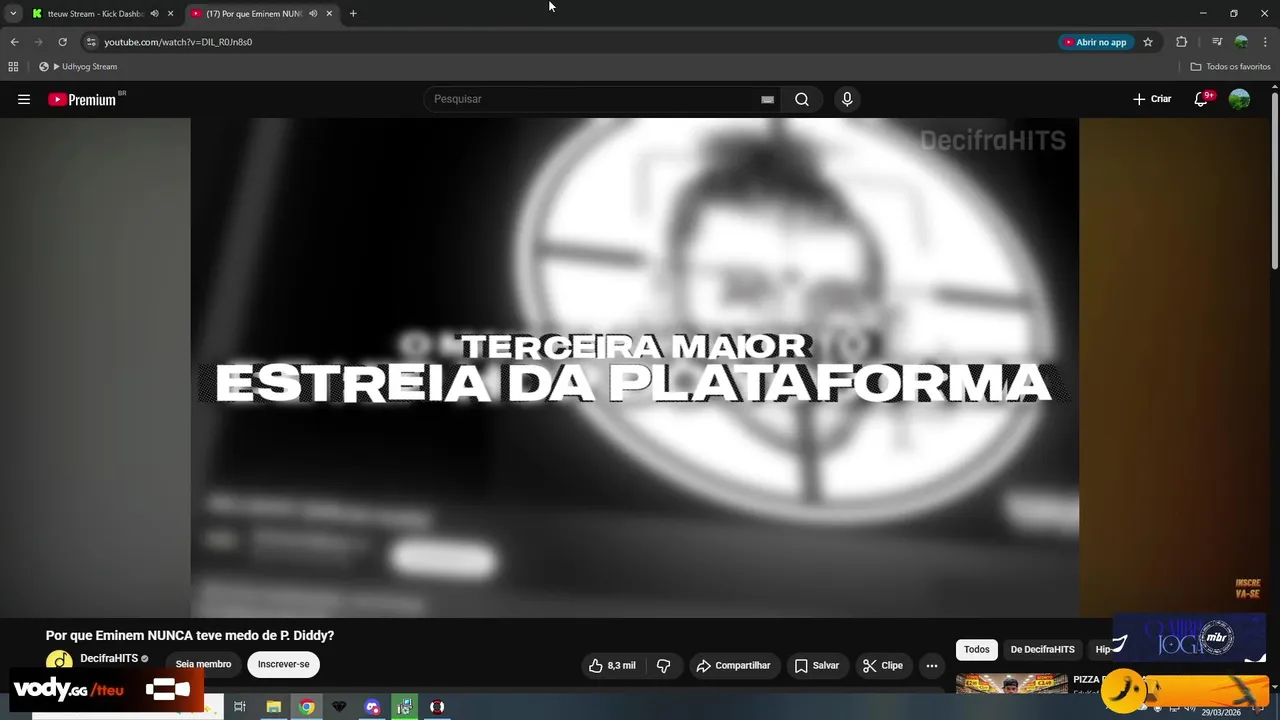Go back with browser back arrow

[14, 42]
